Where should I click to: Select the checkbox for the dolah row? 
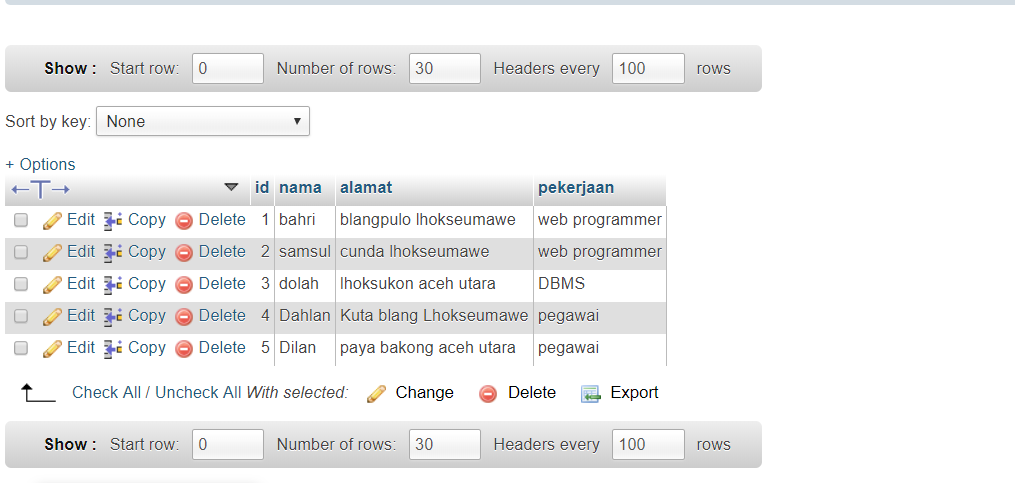point(21,284)
